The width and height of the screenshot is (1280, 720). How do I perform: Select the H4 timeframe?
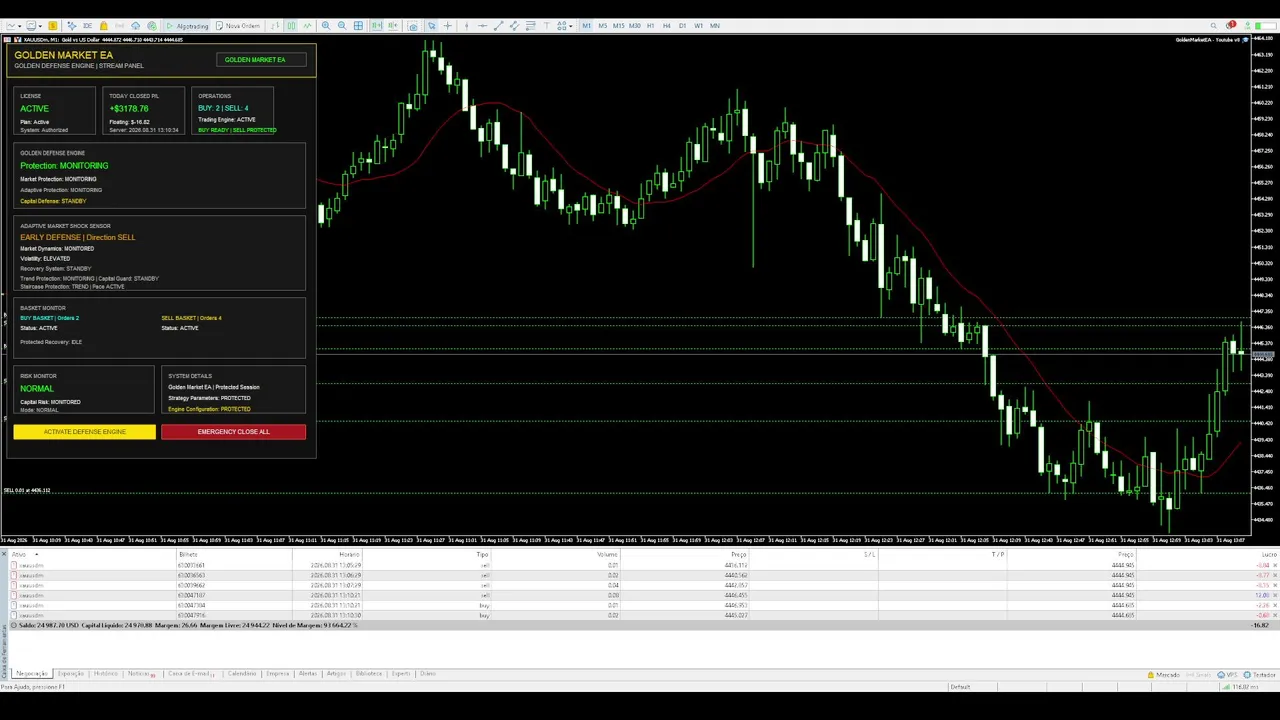pyautogui.click(x=667, y=26)
